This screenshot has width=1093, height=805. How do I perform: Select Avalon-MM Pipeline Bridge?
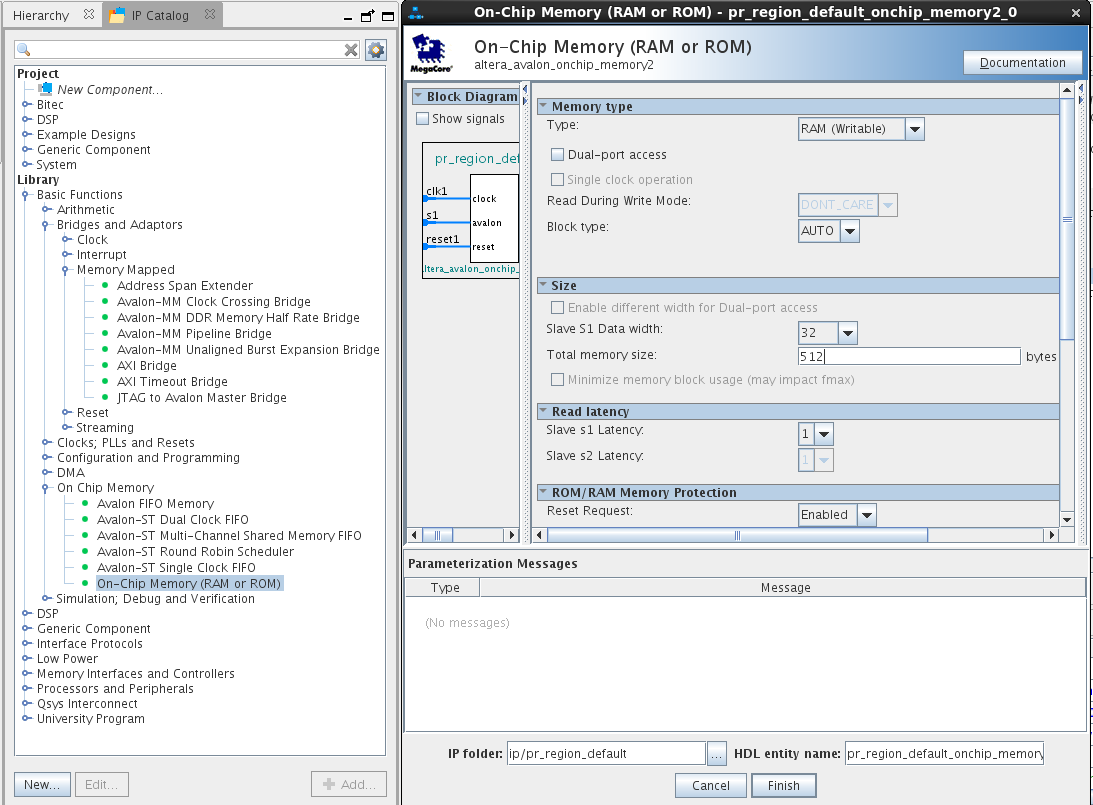click(x=194, y=333)
